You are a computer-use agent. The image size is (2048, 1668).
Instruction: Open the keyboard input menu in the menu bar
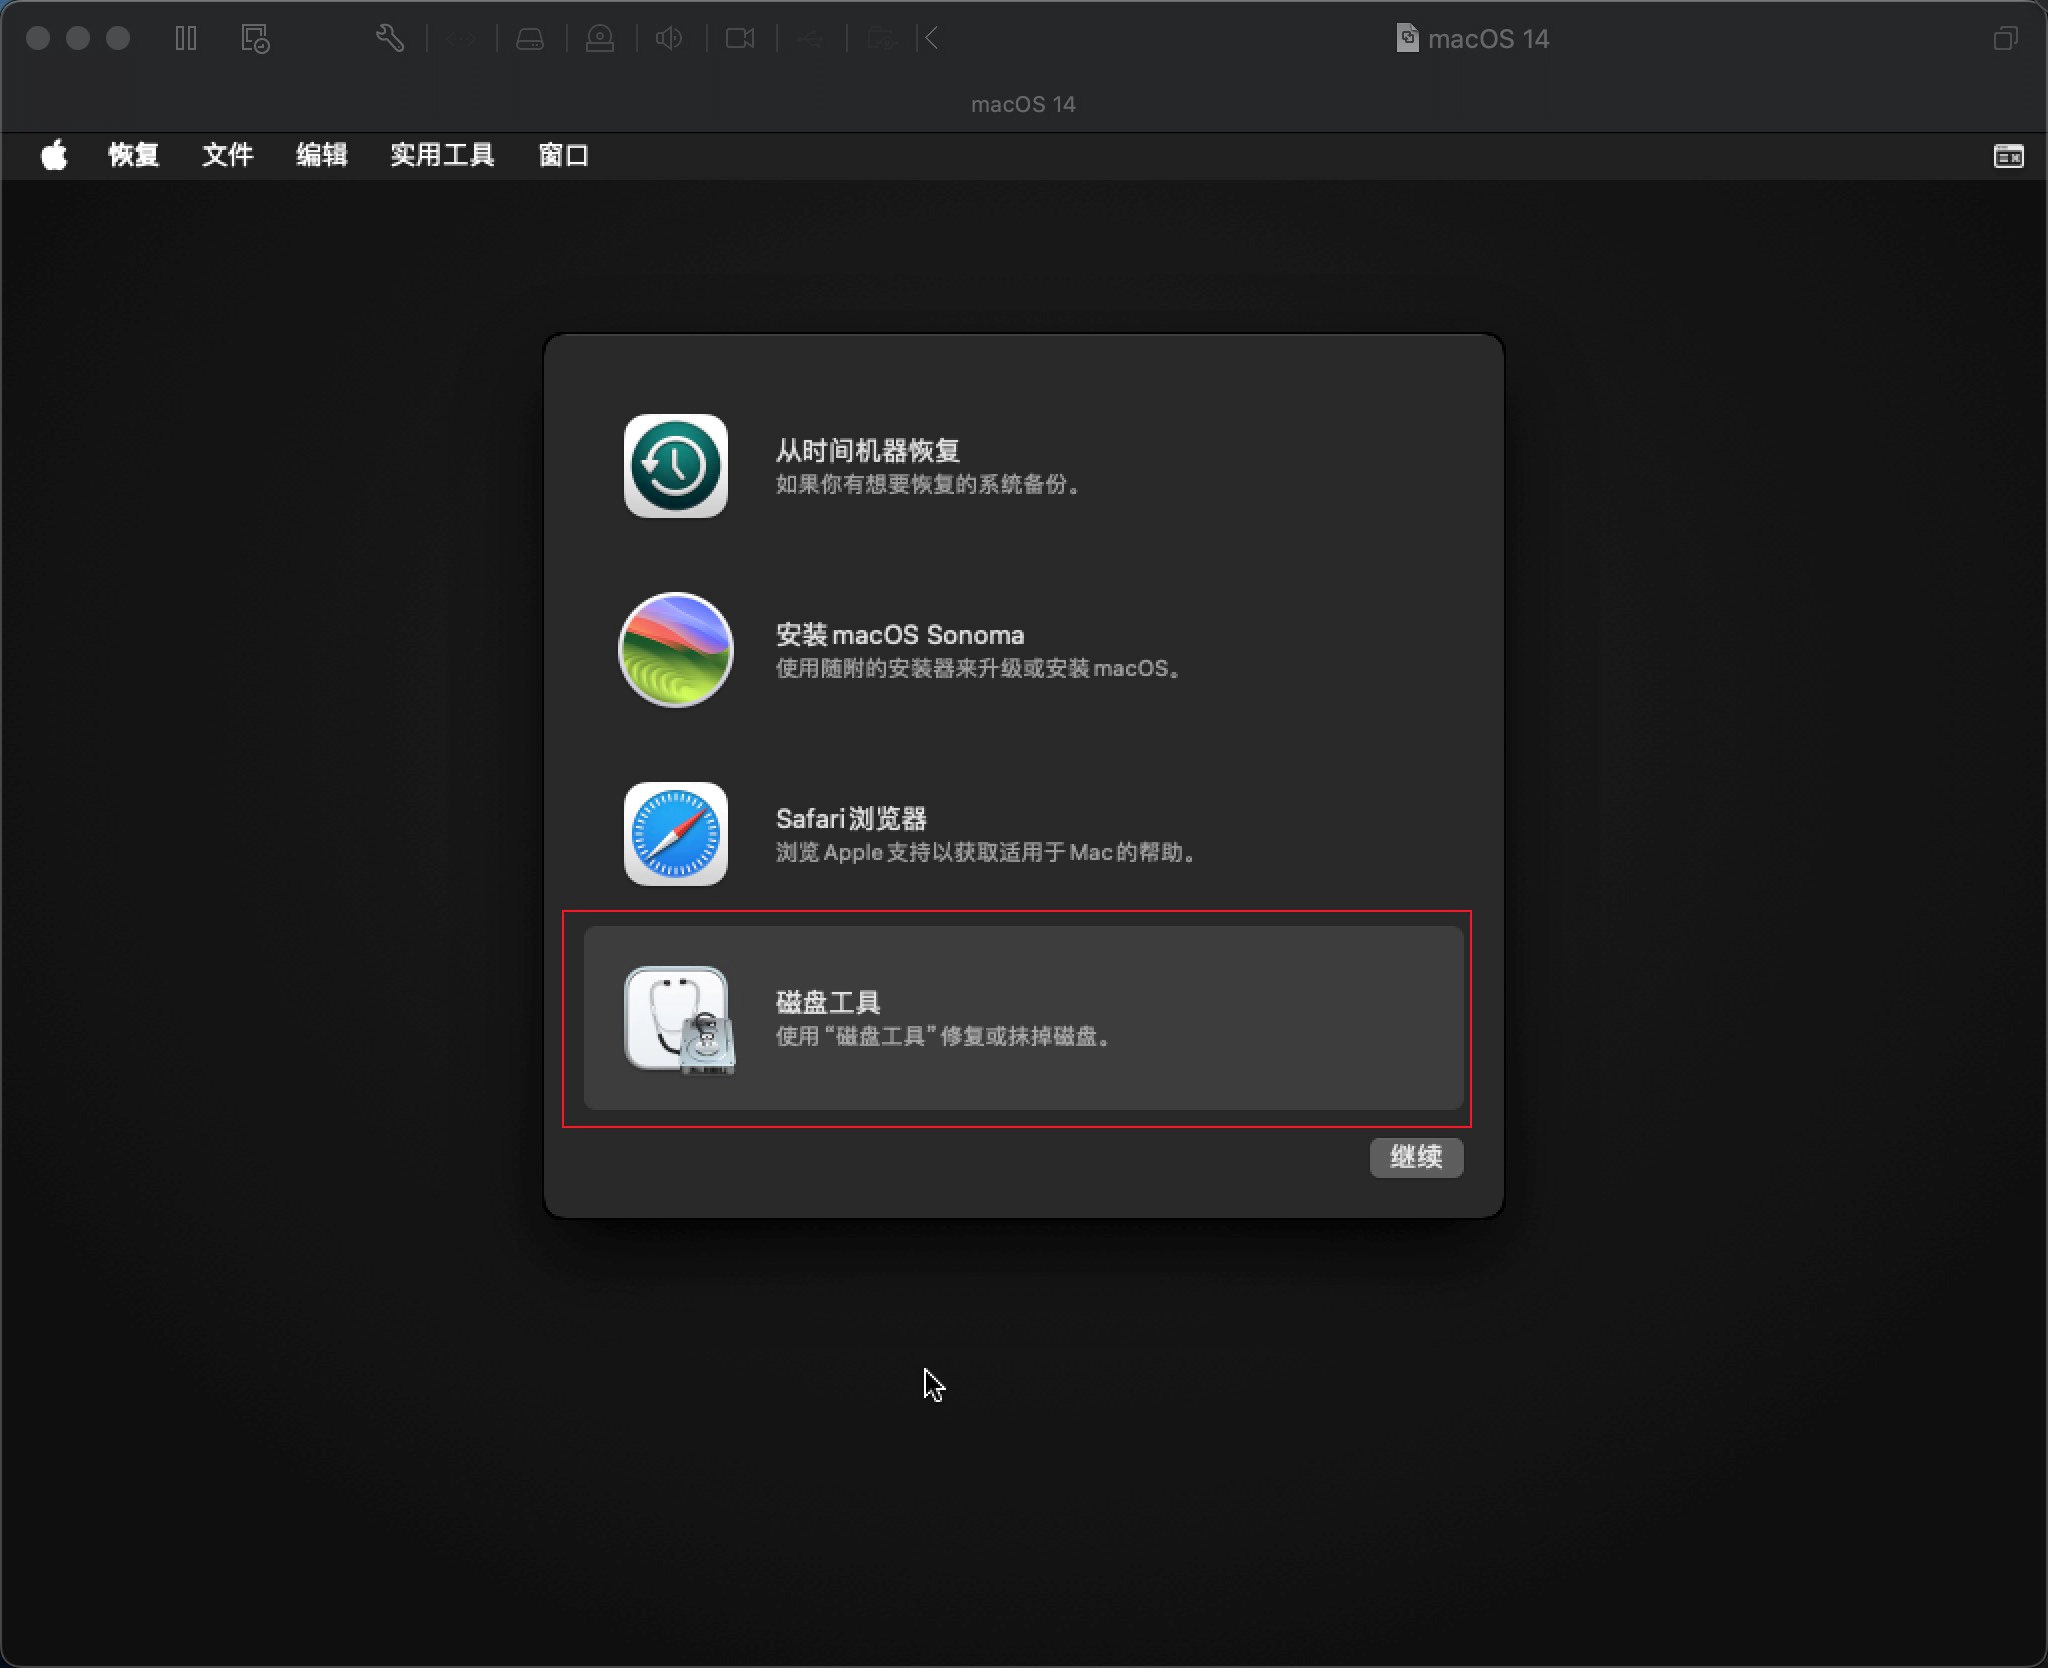(2010, 156)
